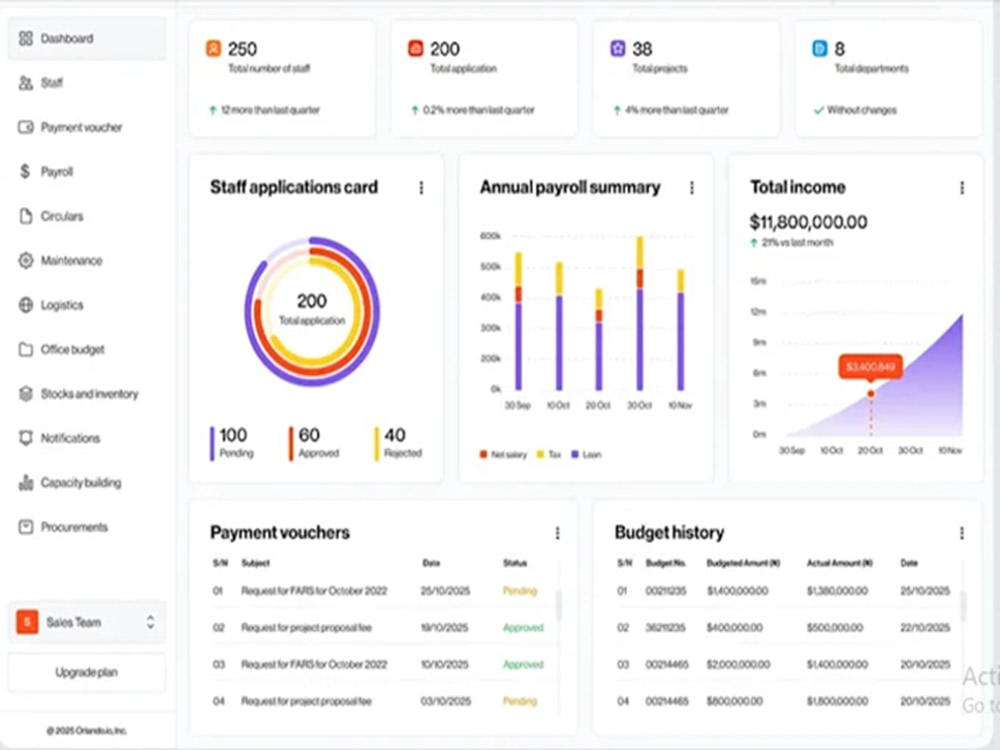Select Maintenance in the sidebar
Viewport: 1000px width, 750px height.
tap(87, 260)
